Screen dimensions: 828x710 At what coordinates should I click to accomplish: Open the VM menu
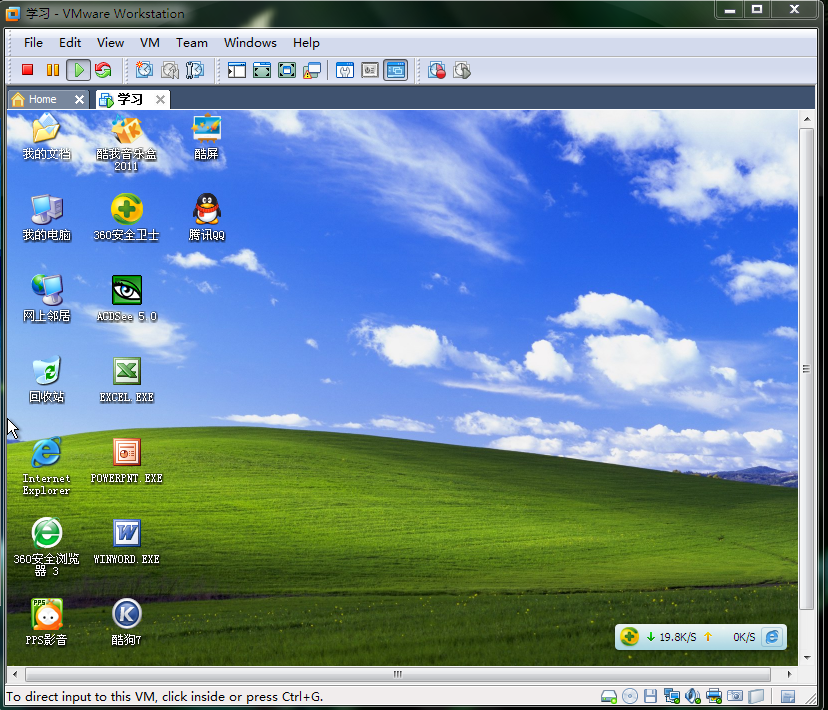click(x=150, y=43)
